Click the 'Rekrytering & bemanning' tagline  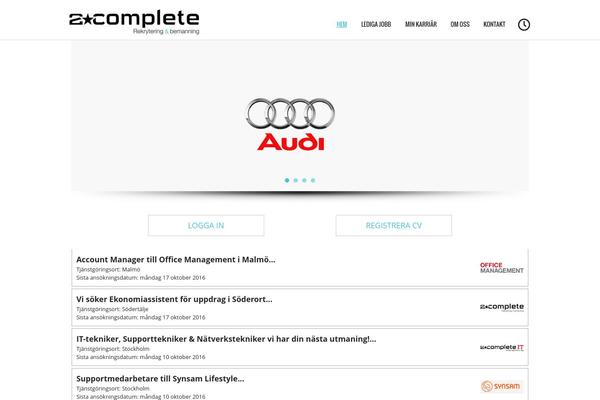pos(166,31)
